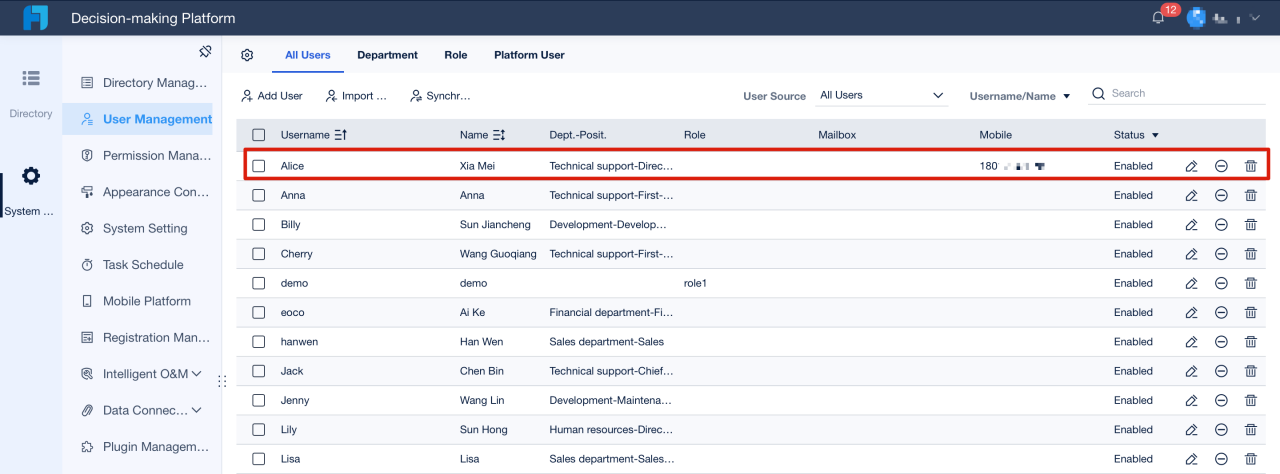This screenshot has width=1280, height=474.
Task: Click the Add User button
Action: pos(272,96)
